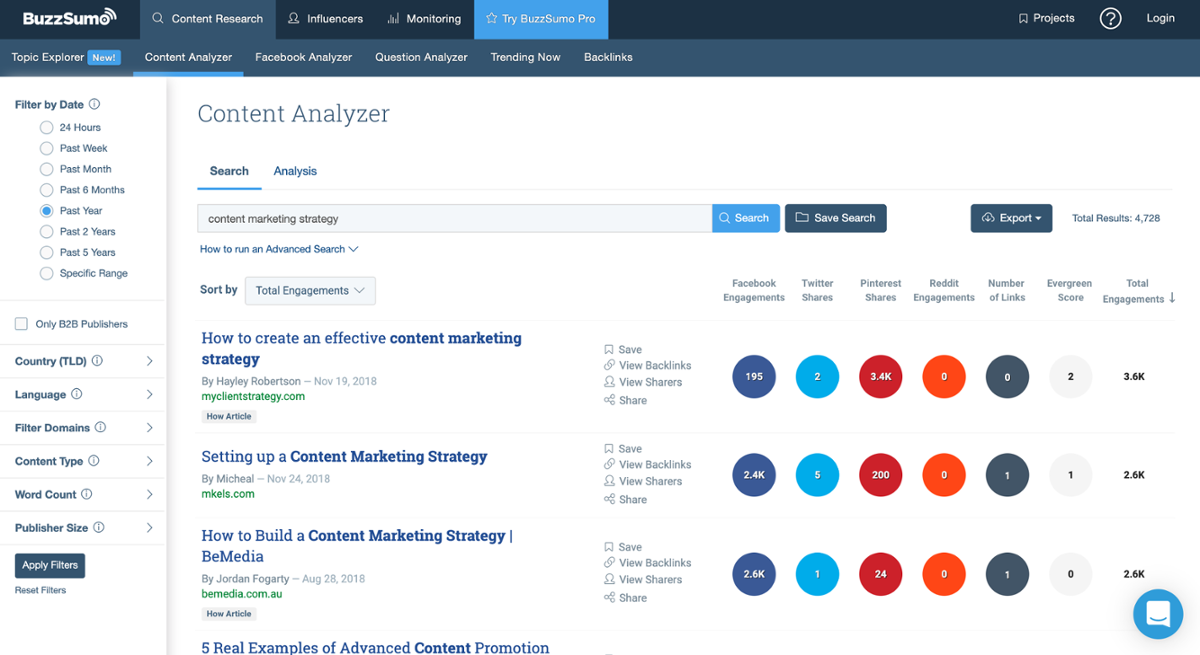Open the chat support bubble
1200x655 pixels.
click(1158, 613)
